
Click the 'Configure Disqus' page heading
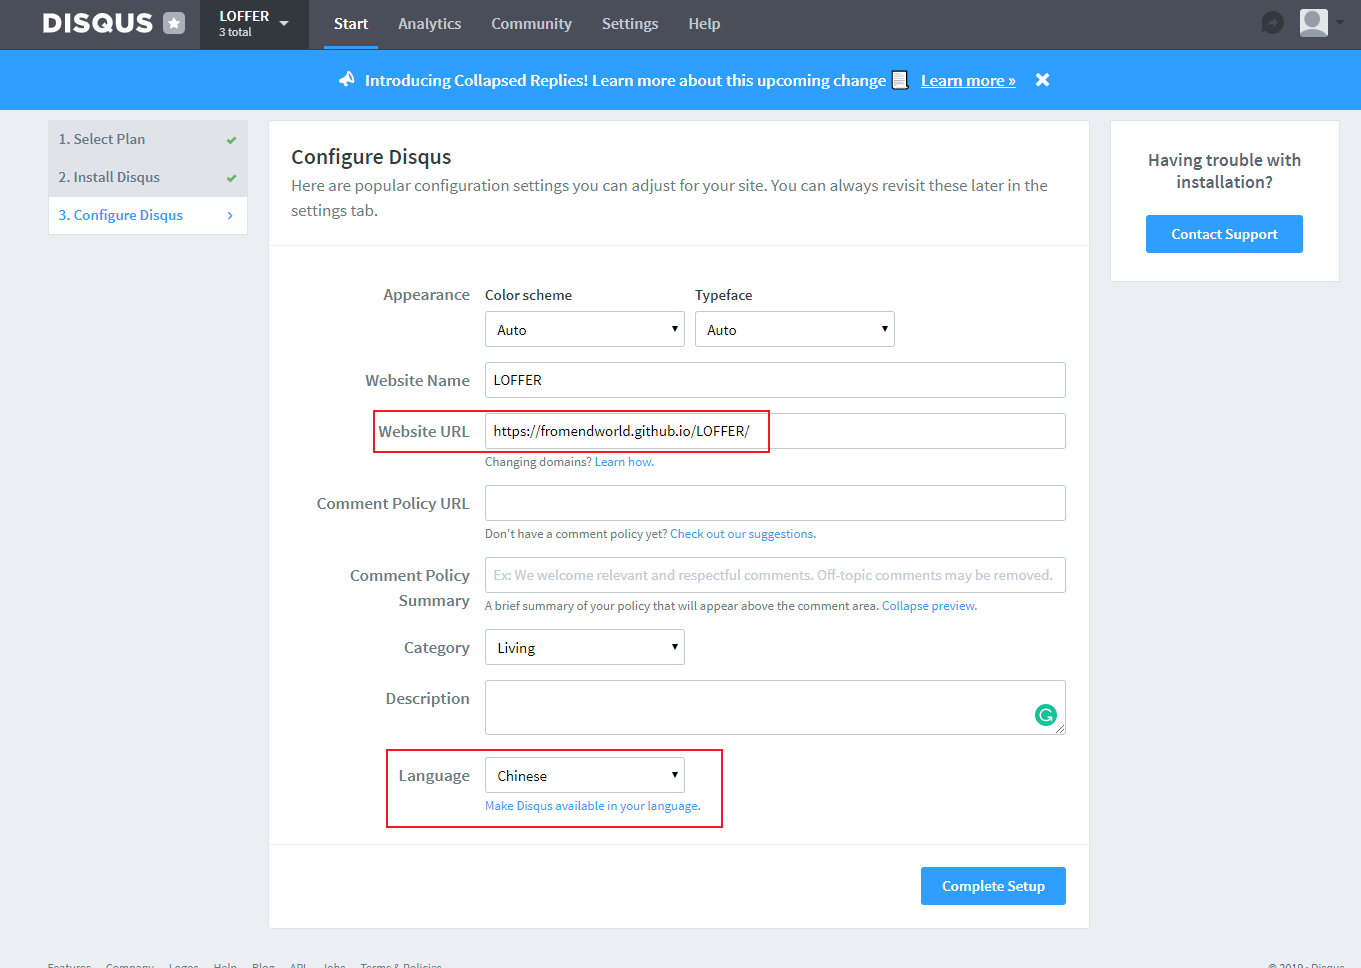pyautogui.click(x=371, y=157)
